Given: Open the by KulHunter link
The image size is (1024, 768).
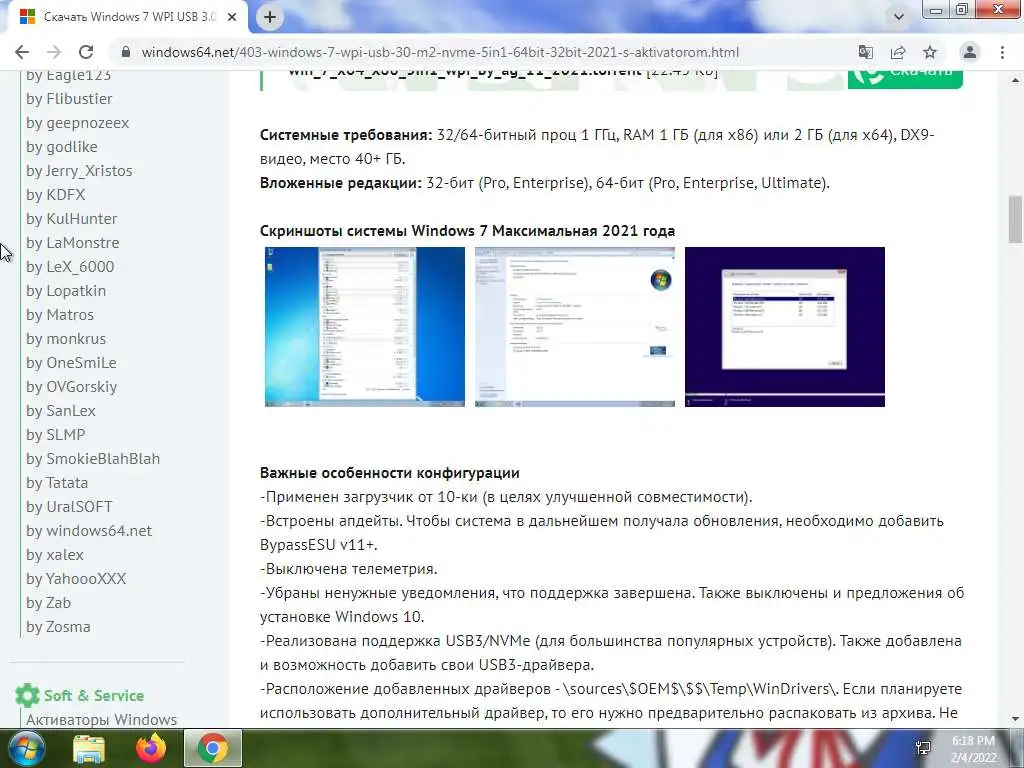Looking at the screenshot, I should (x=72, y=219).
